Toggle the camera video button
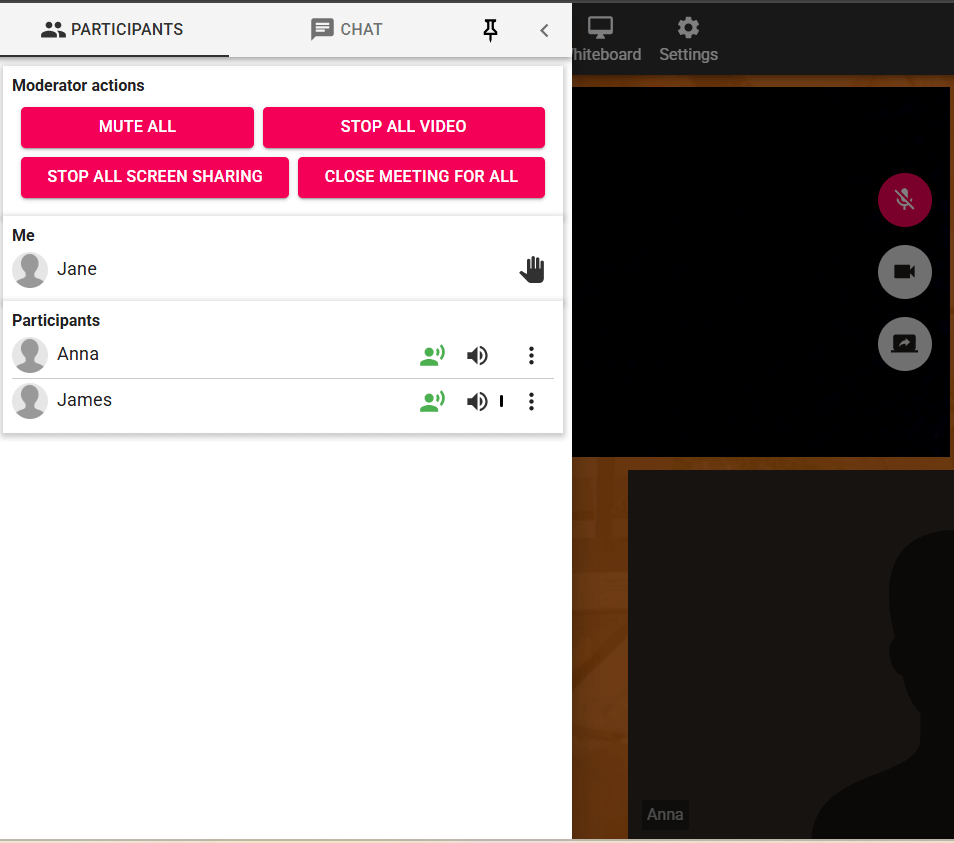Viewport: 954px width, 843px height. 904,272
